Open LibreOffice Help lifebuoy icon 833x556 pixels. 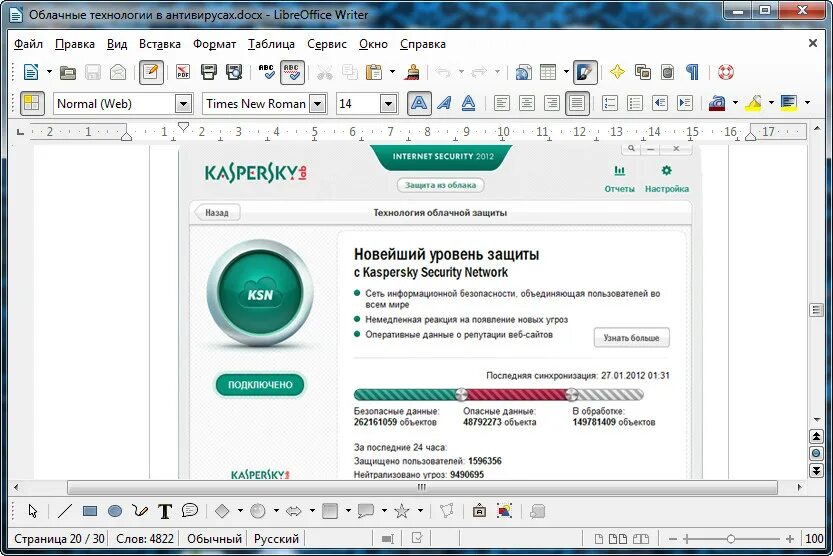coord(726,72)
